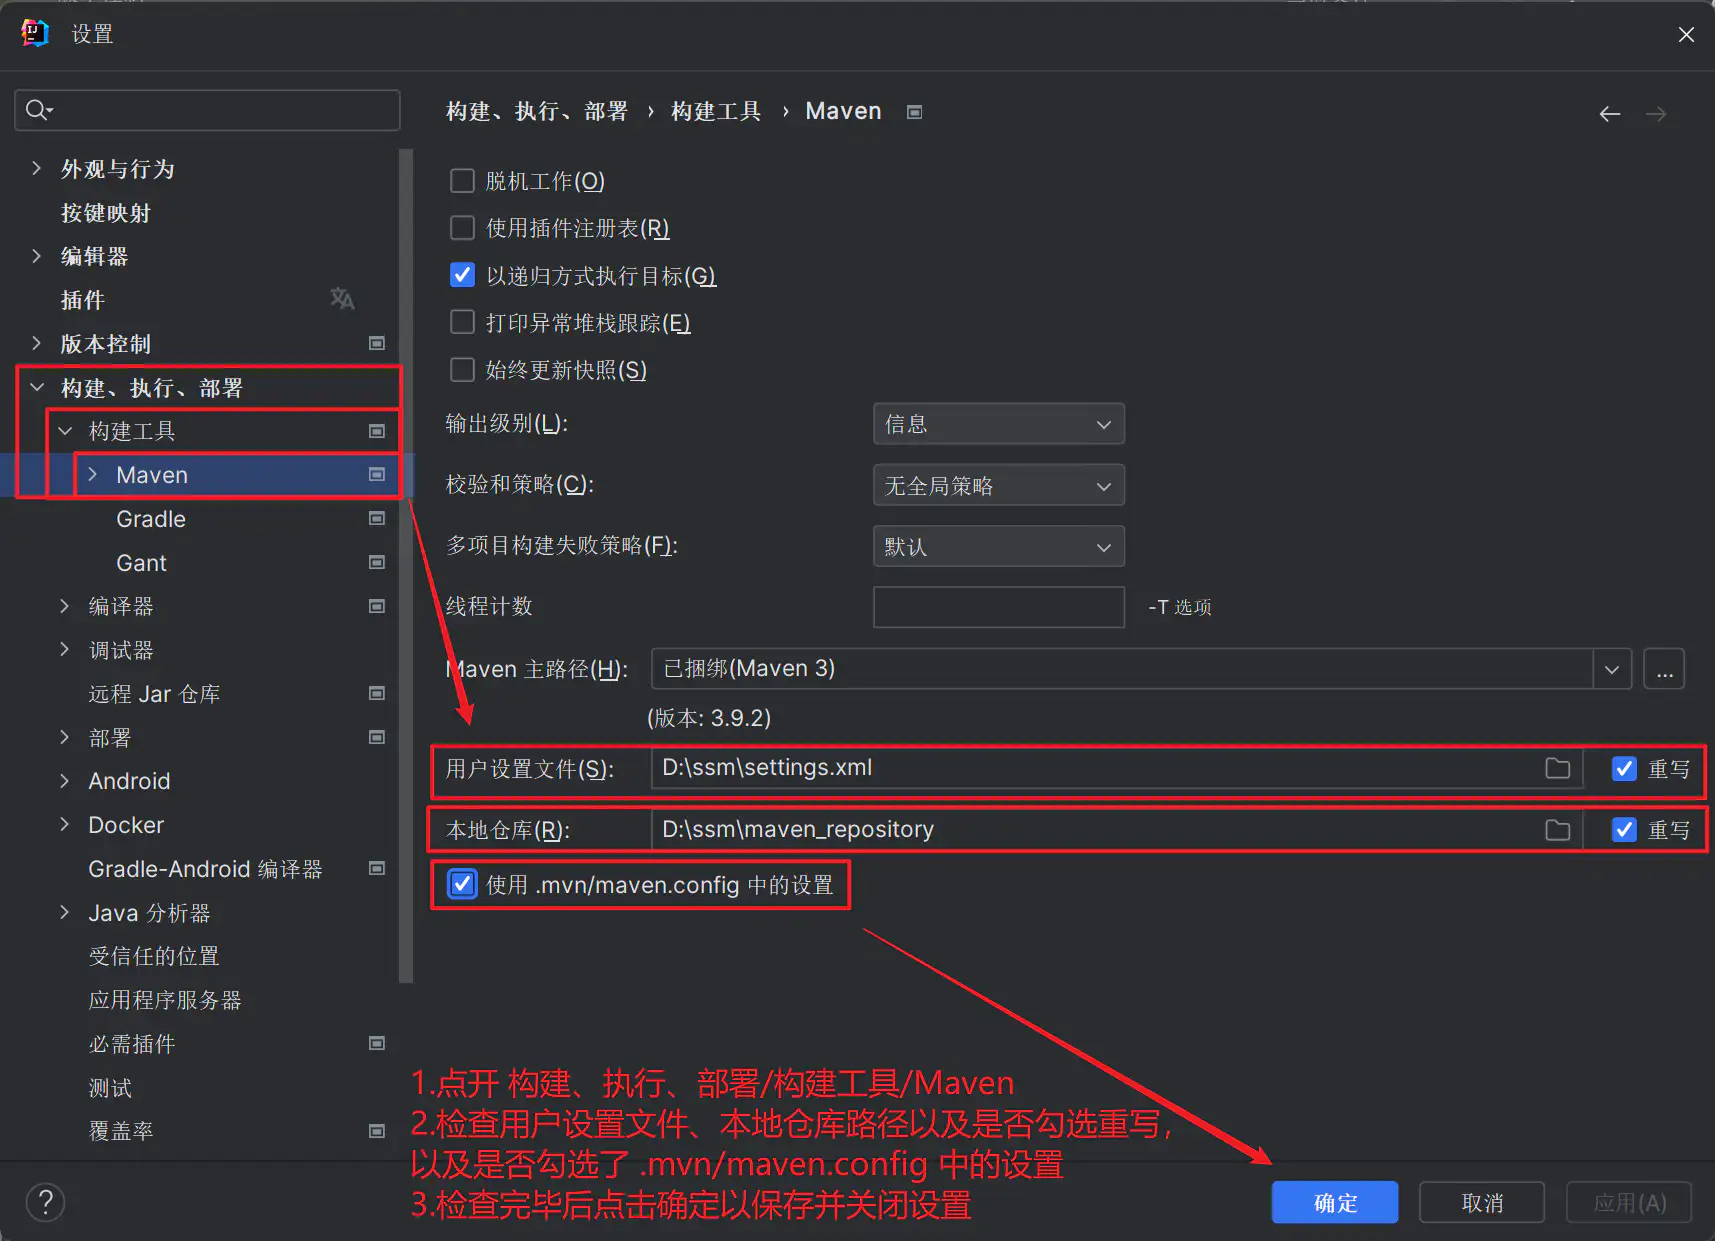Click the settings tree scrollbar
This screenshot has width=1715, height=1241.
[x=405, y=566]
